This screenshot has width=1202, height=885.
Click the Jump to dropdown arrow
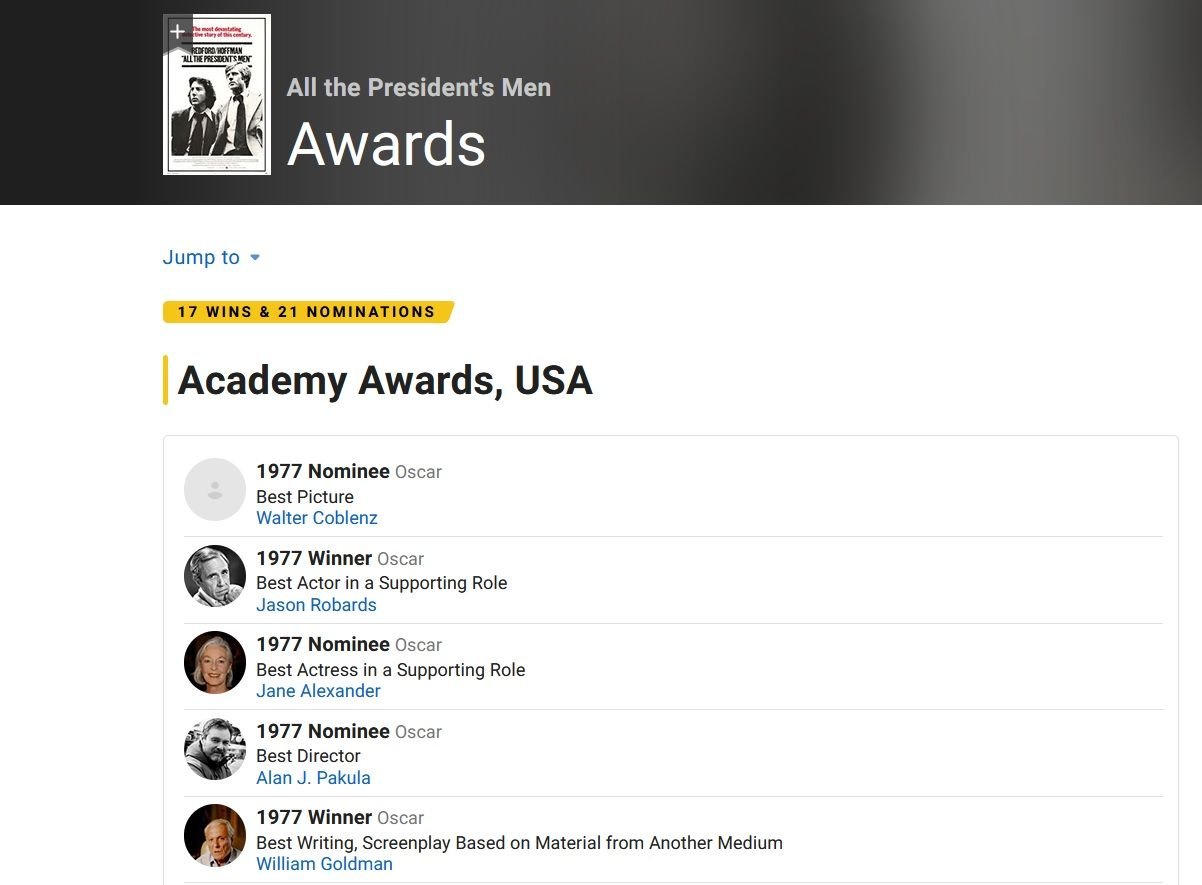click(255, 257)
